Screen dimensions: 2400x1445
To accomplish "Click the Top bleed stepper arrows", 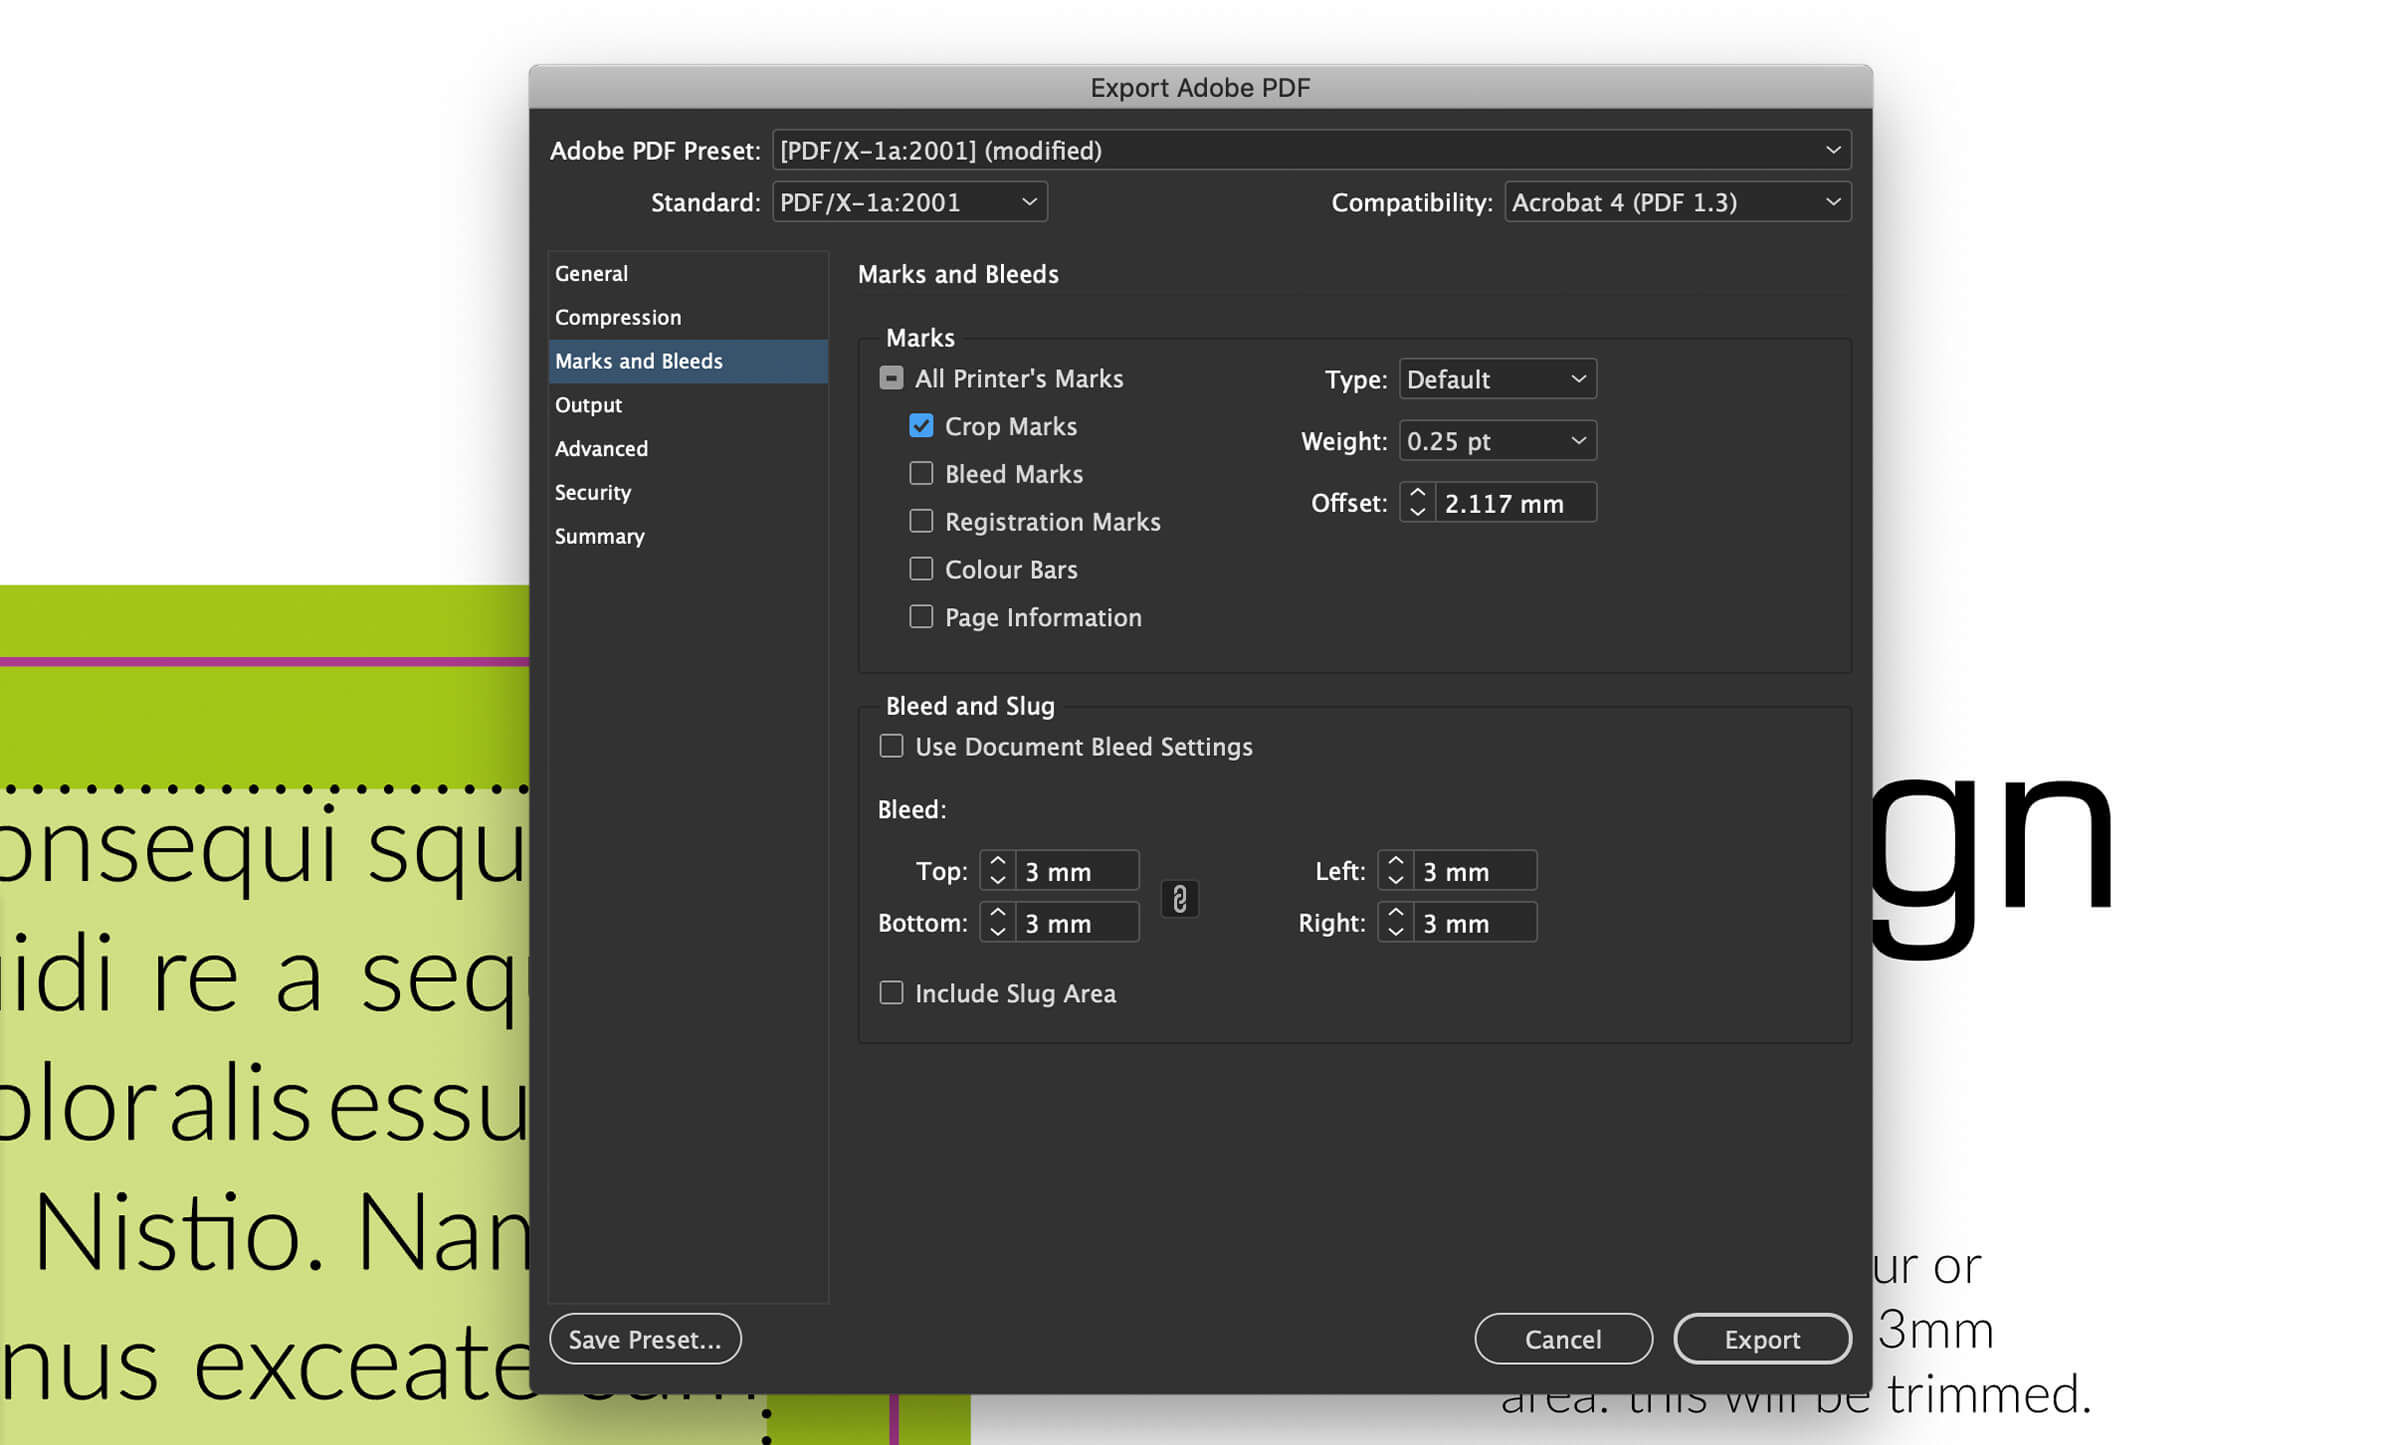I will point(997,870).
